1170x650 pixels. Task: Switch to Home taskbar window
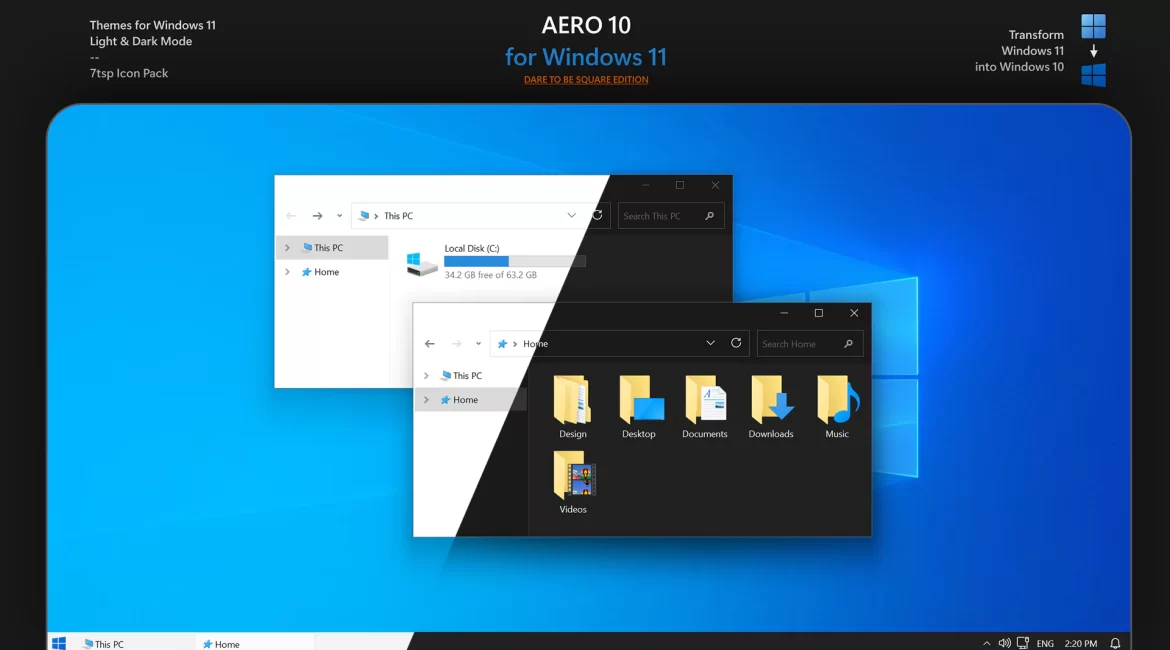point(222,644)
